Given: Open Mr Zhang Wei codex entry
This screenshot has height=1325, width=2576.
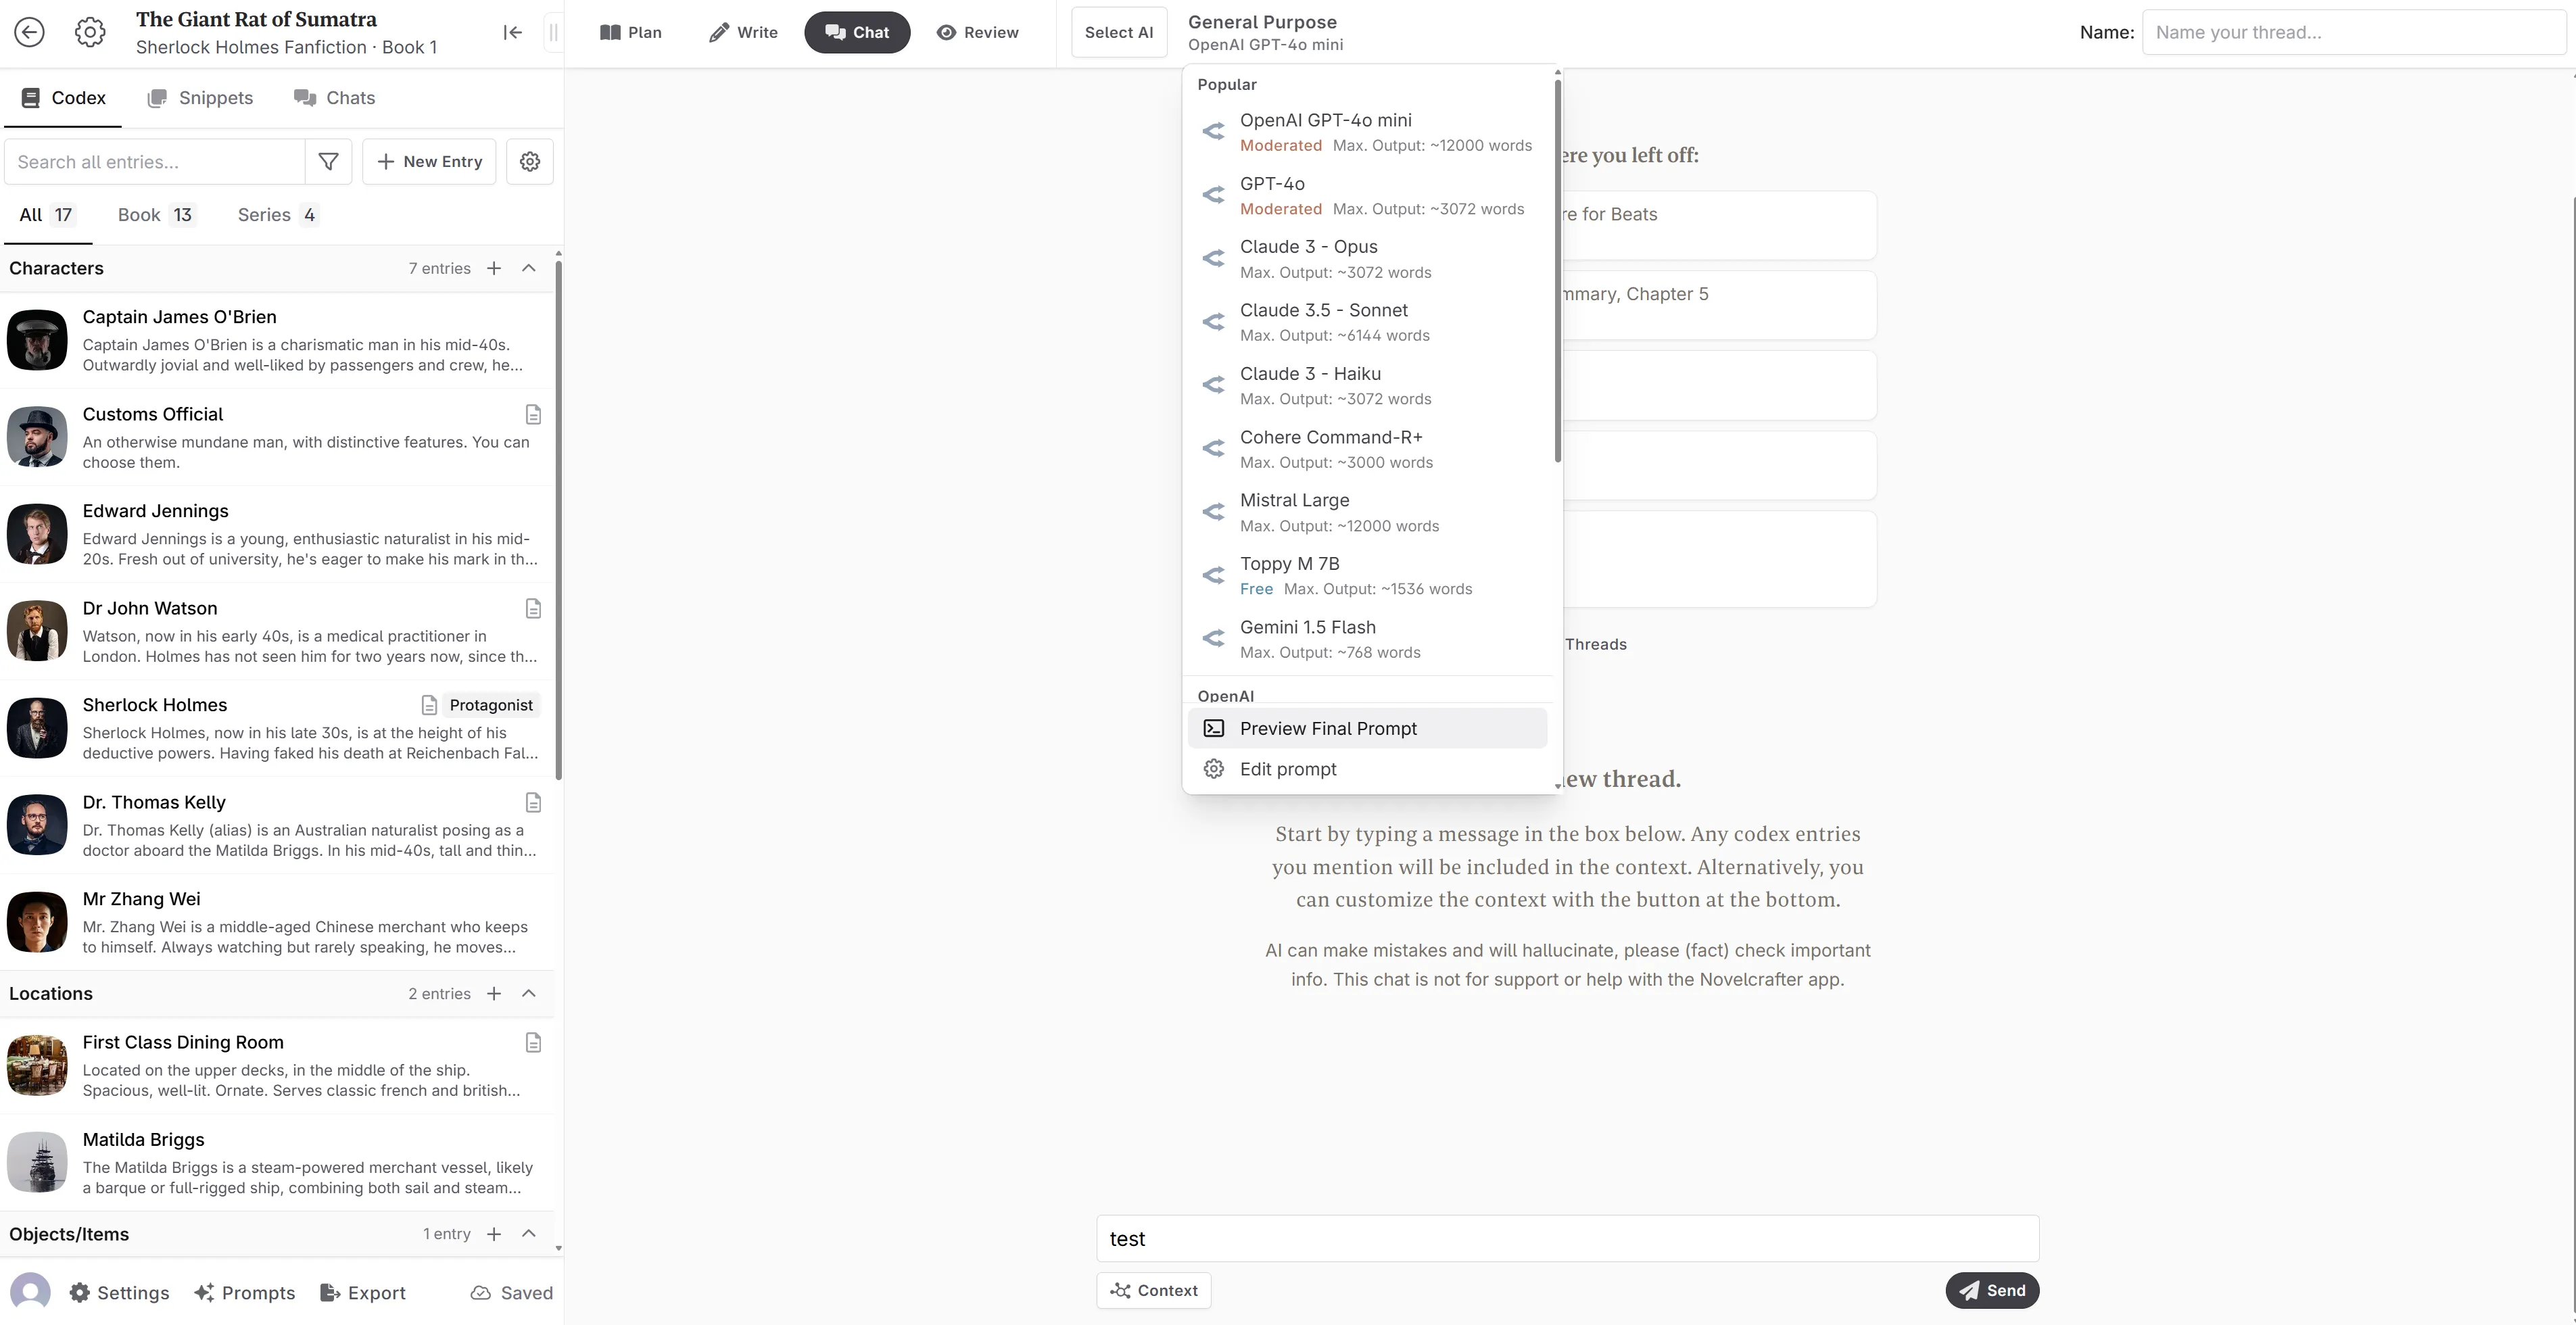Looking at the screenshot, I should 277,922.
